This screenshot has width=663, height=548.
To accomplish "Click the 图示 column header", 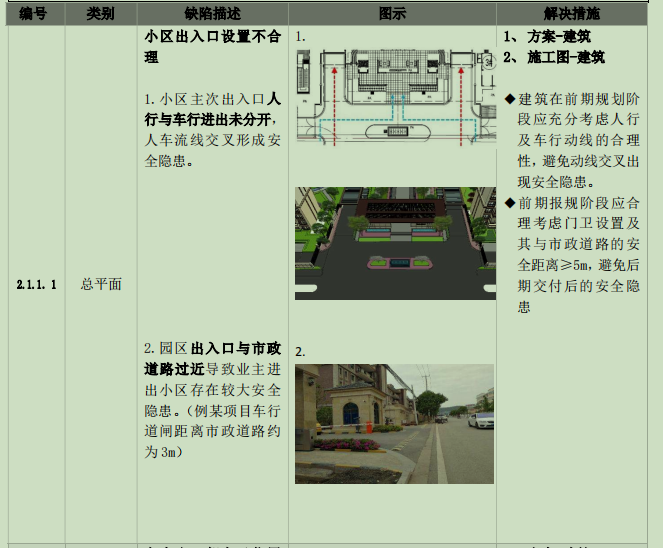I will pyautogui.click(x=392, y=13).
